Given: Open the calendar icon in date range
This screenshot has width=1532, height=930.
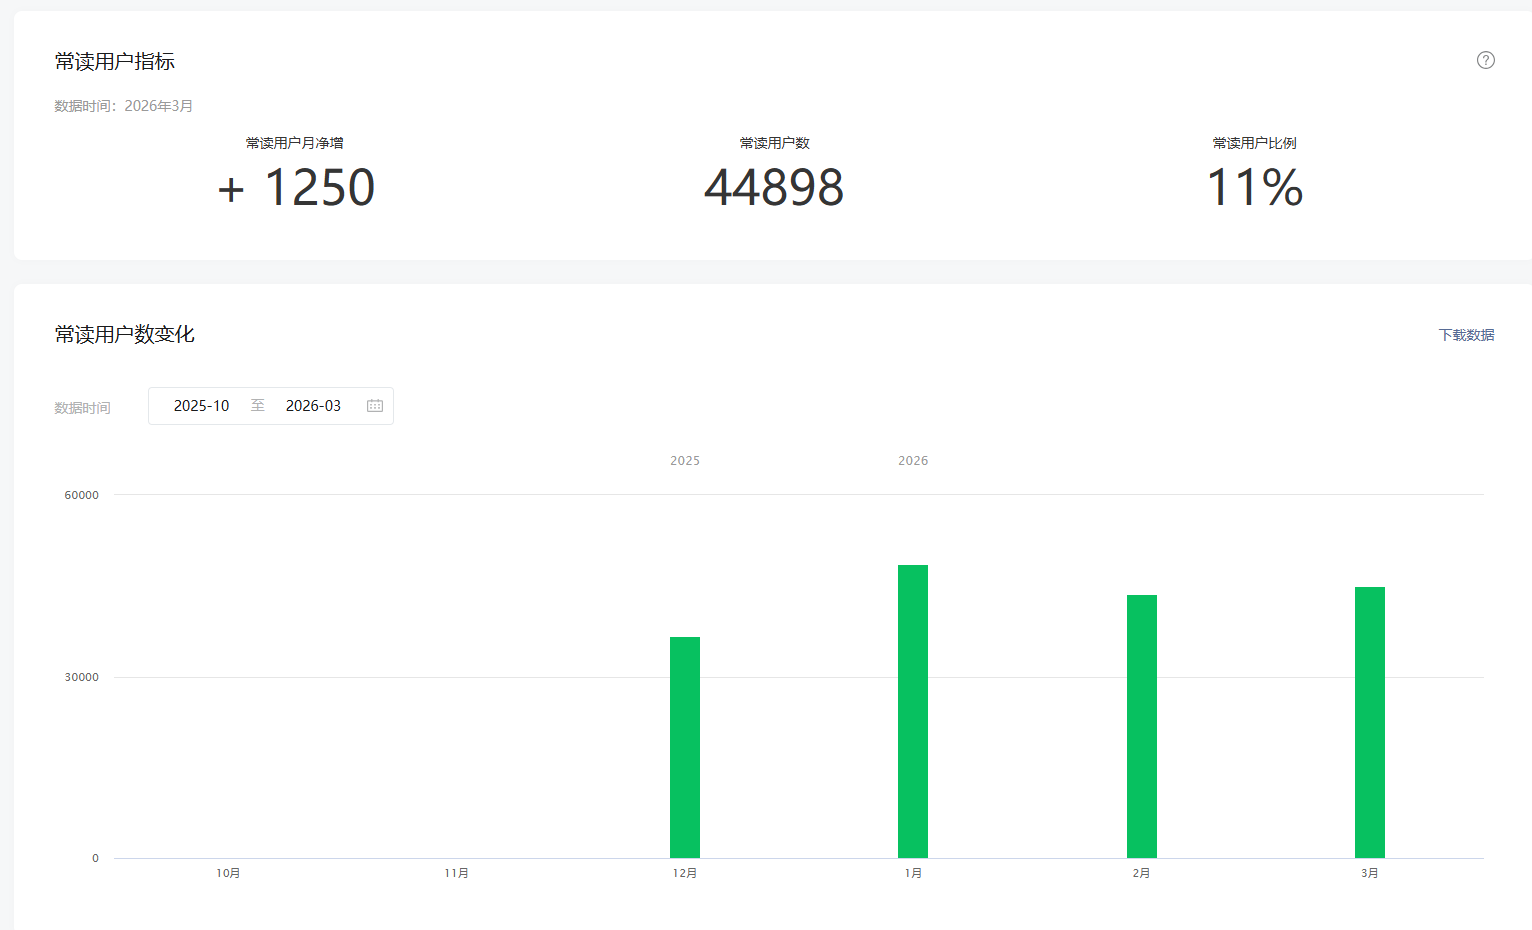Looking at the screenshot, I should [x=375, y=406].
